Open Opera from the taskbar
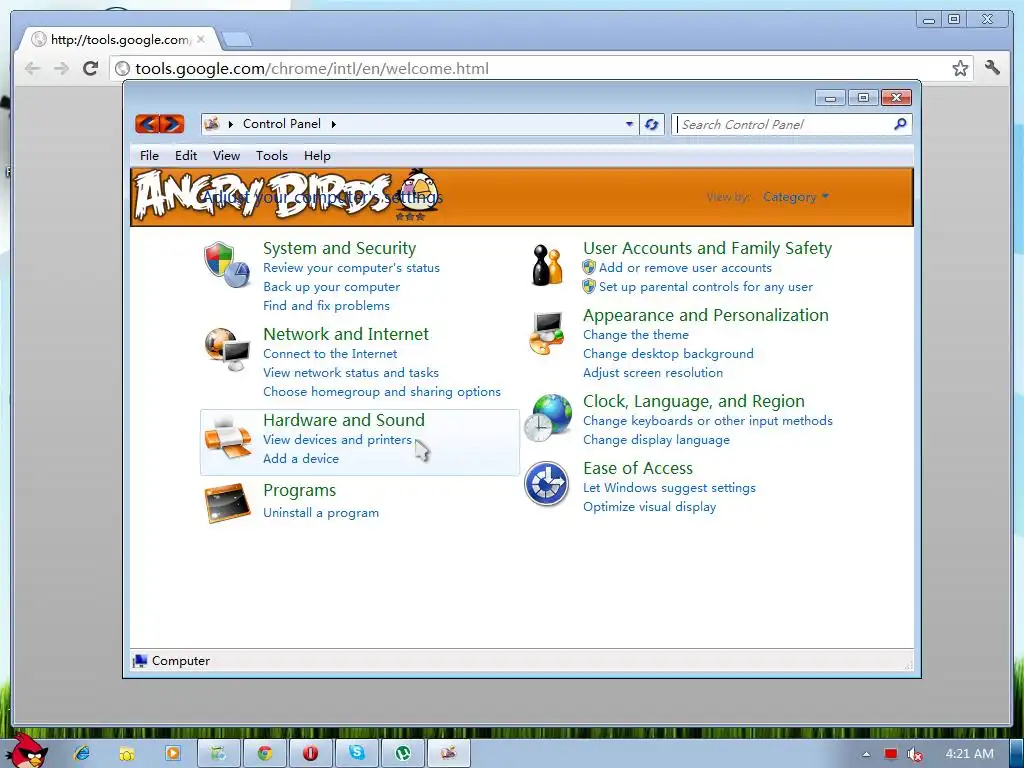Image resolution: width=1024 pixels, height=768 pixels. tap(311, 754)
